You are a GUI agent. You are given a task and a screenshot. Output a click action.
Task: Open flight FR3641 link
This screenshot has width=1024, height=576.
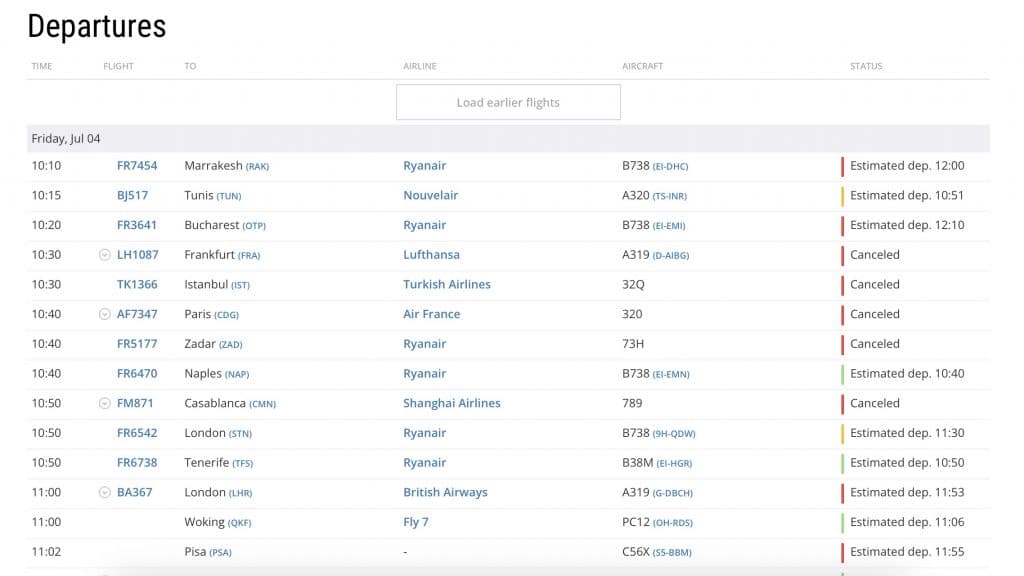(137, 225)
